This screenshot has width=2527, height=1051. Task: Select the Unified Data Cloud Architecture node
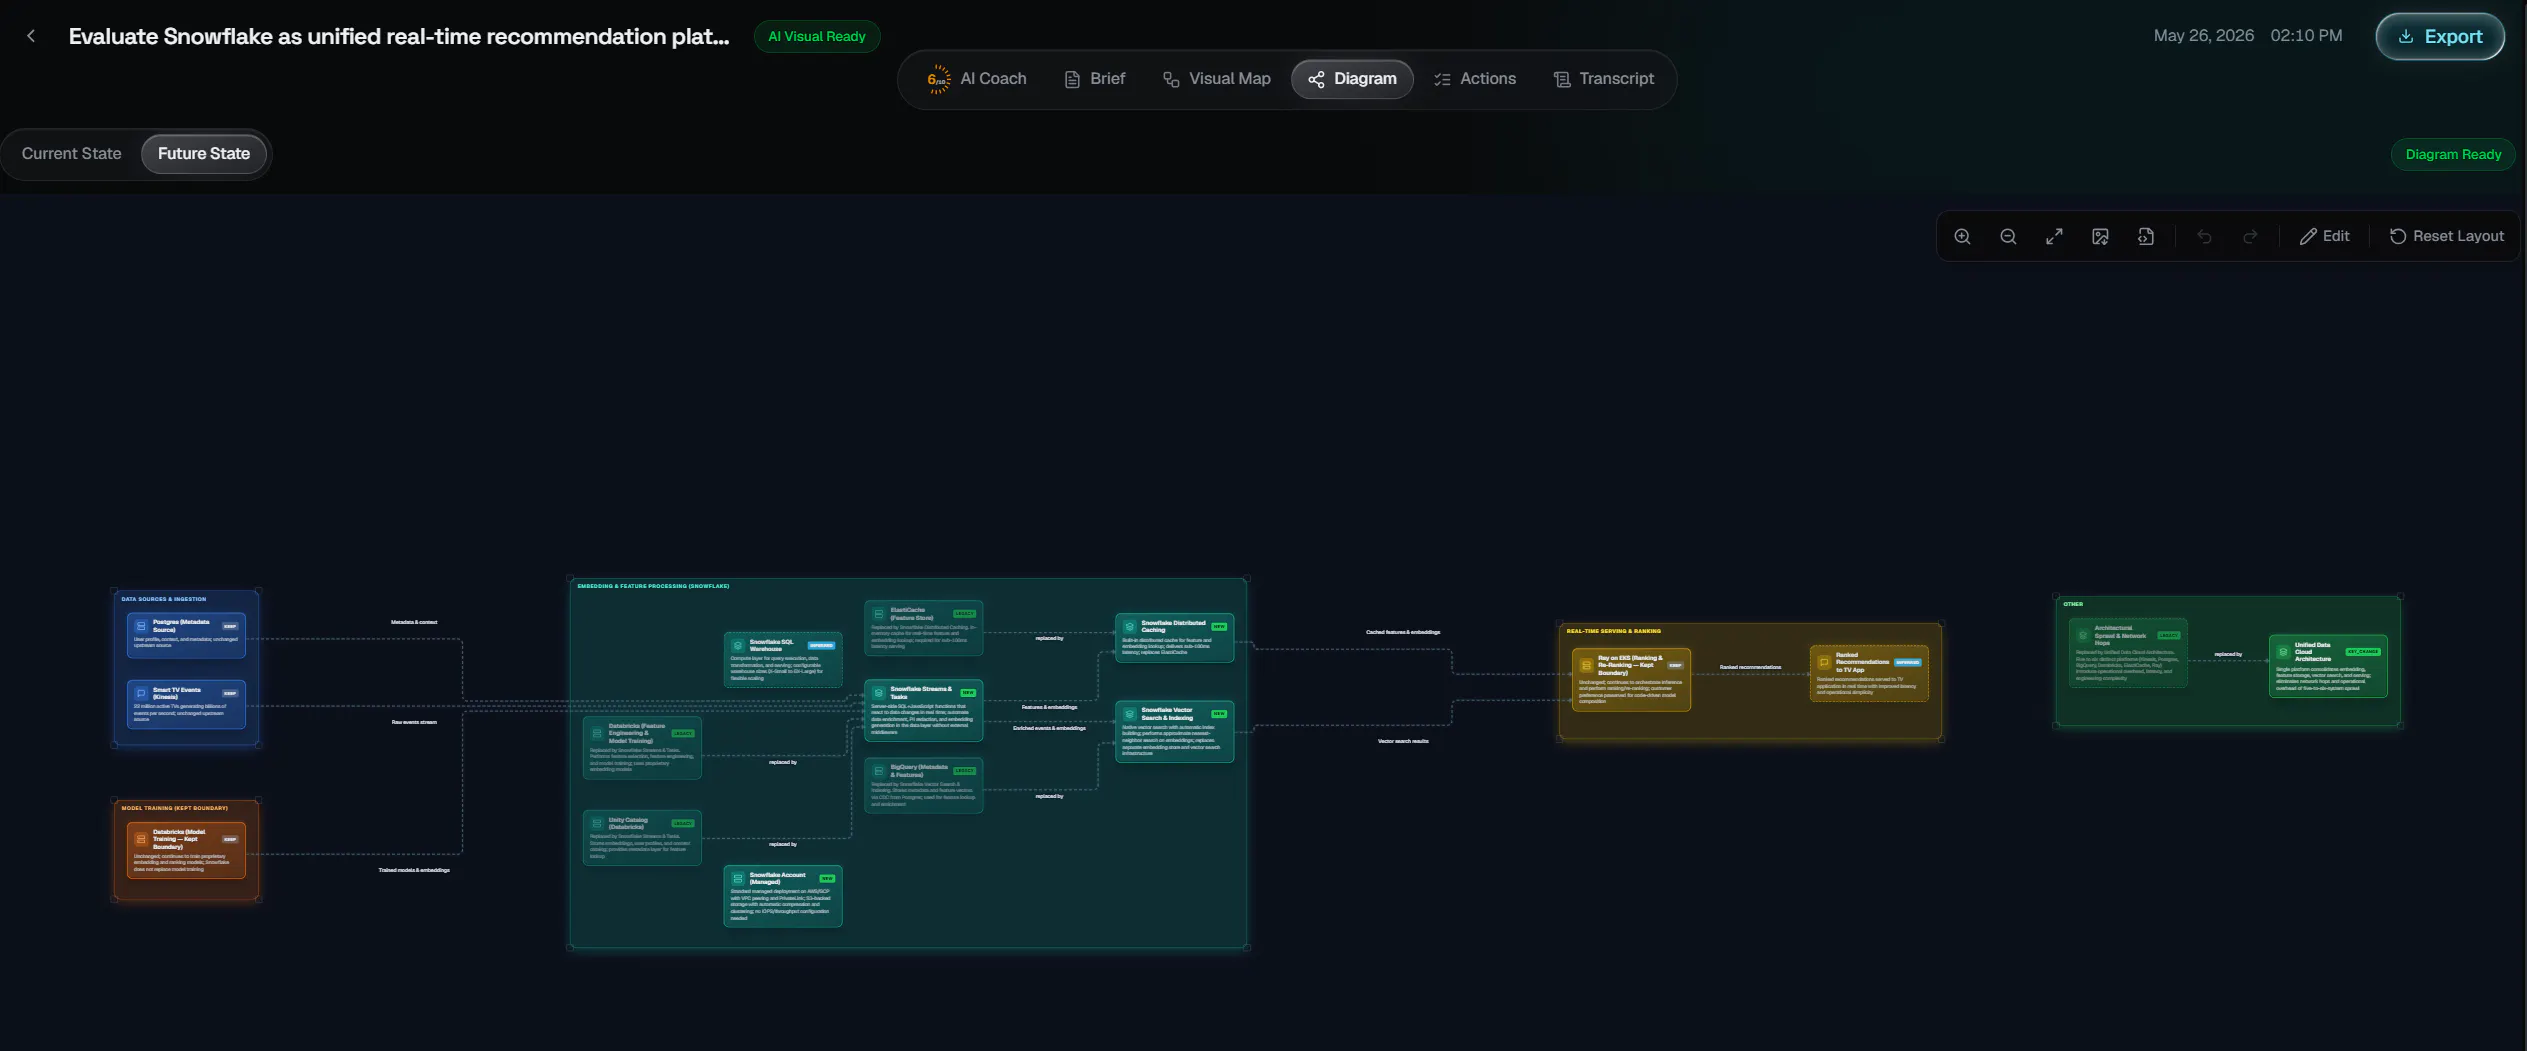coord(2328,666)
